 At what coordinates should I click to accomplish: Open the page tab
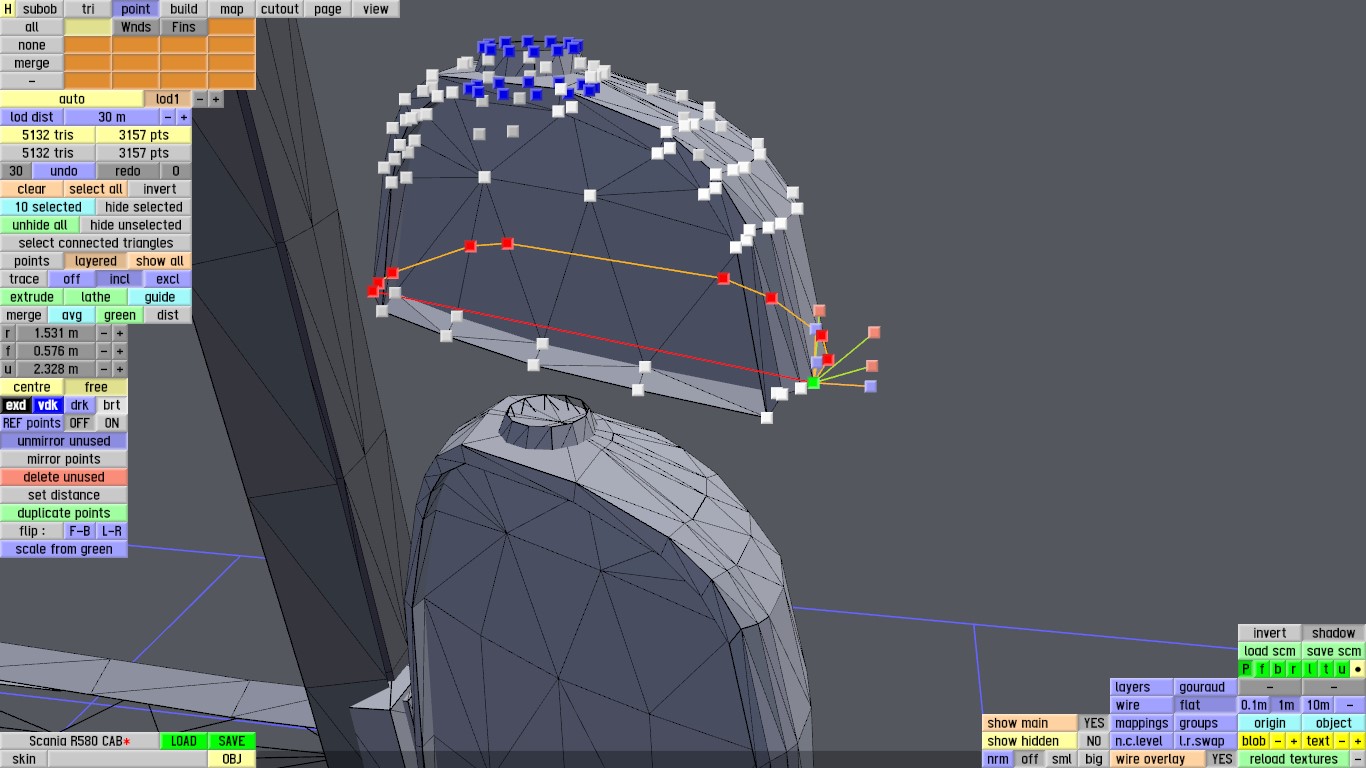(x=328, y=9)
